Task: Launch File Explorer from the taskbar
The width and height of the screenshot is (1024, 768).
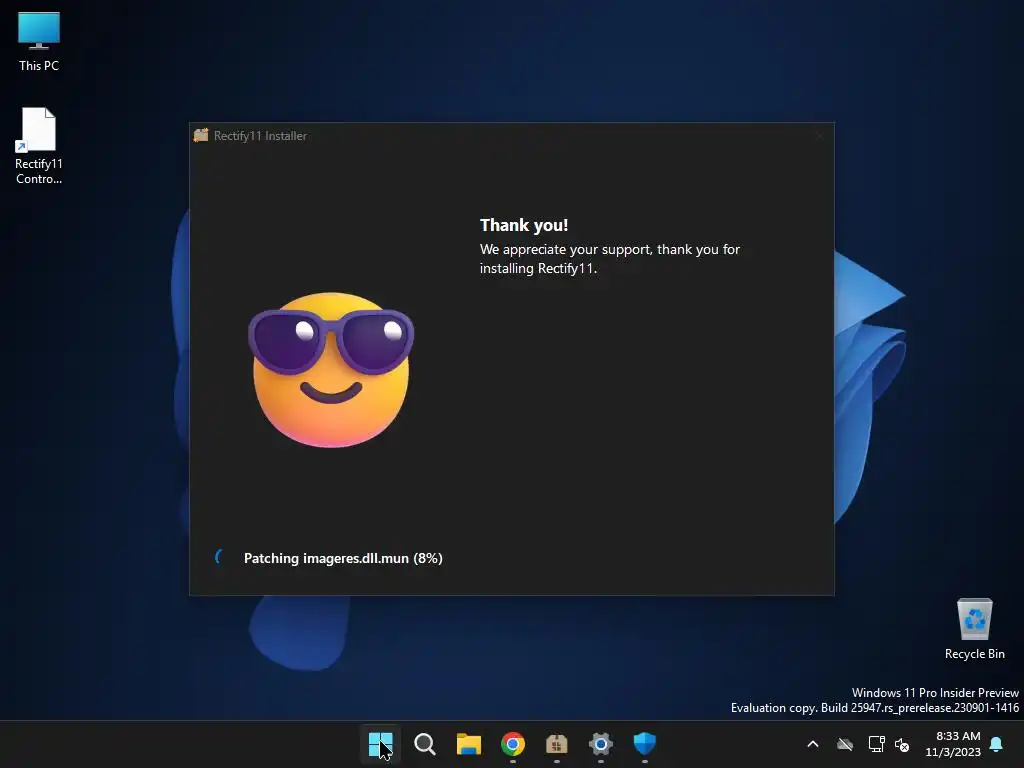Action: [x=468, y=744]
